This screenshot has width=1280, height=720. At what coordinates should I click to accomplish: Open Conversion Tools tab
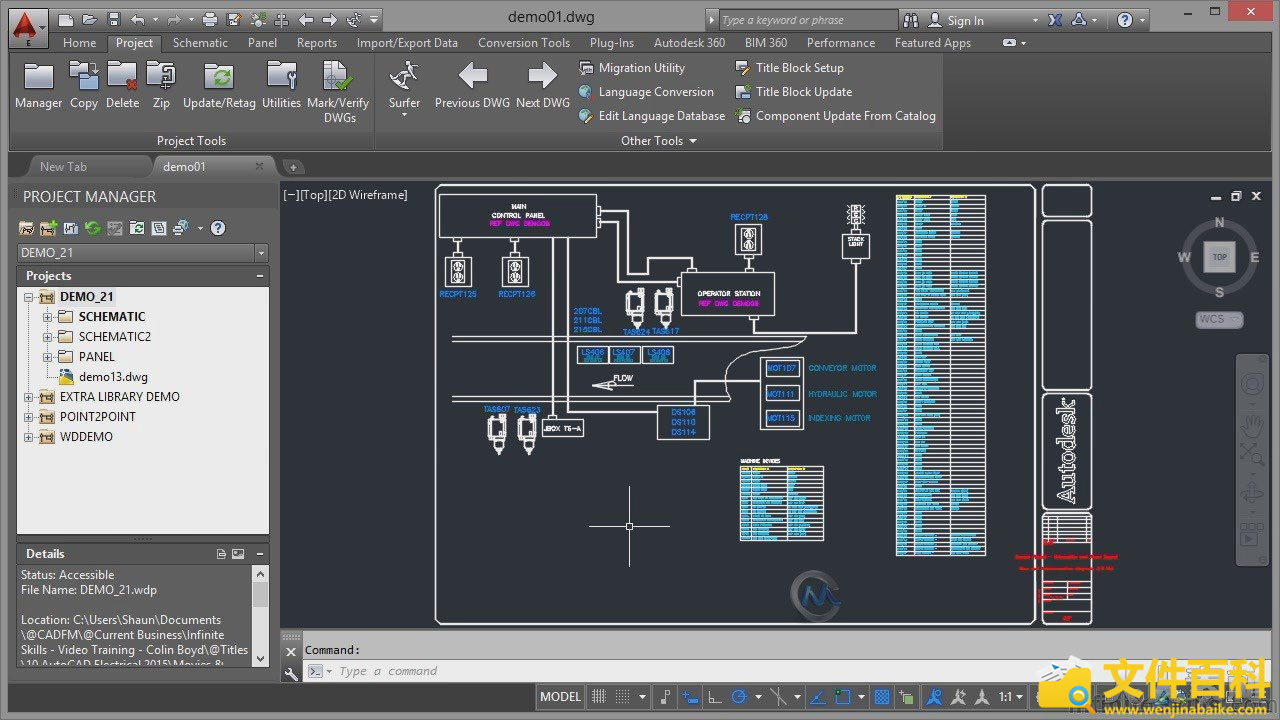coord(523,43)
